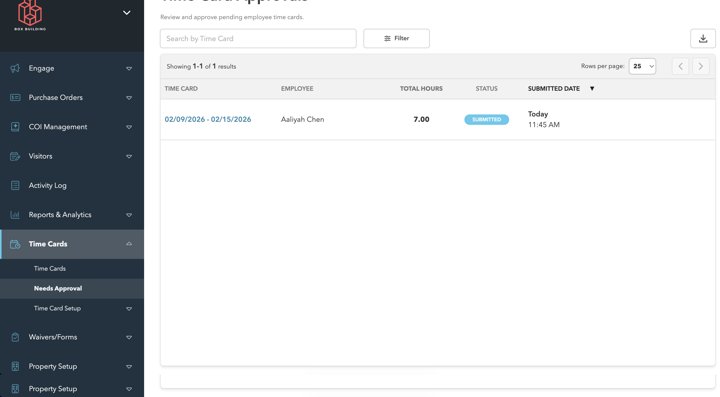
Task: Click the Waivers/Forms clipboard icon
Action: click(15, 337)
